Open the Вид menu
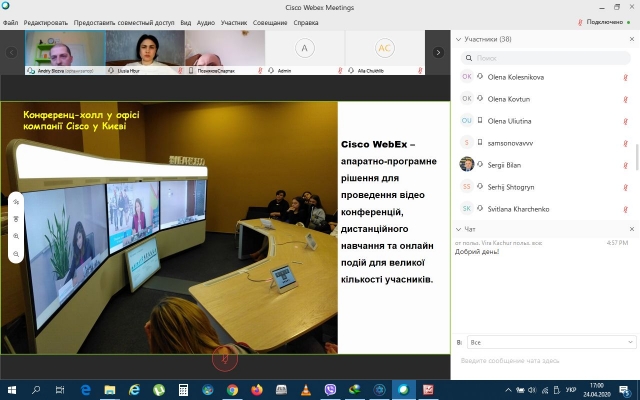The image size is (640, 400). (x=186, y=23)
